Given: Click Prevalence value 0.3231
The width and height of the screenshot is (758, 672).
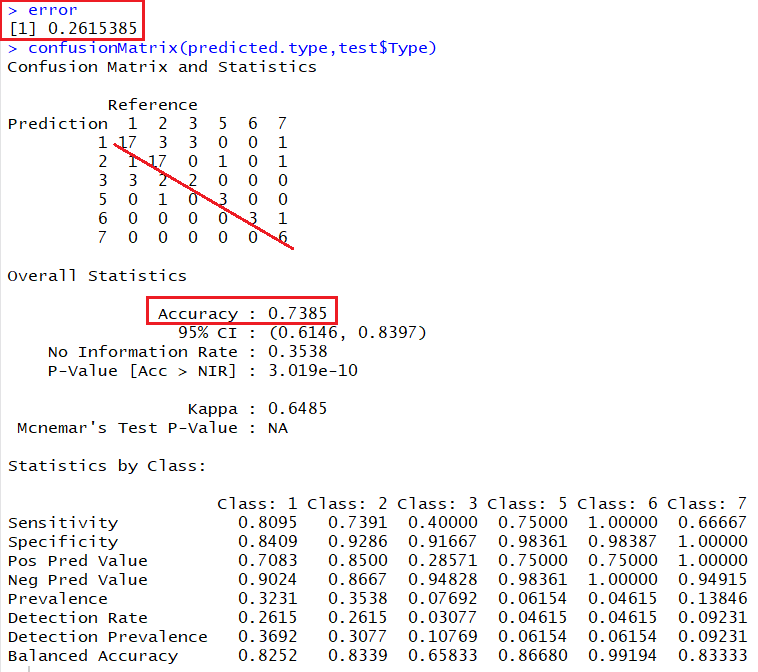Looking at the screenshot, I should pyautogui.click(x=267, y=599).
